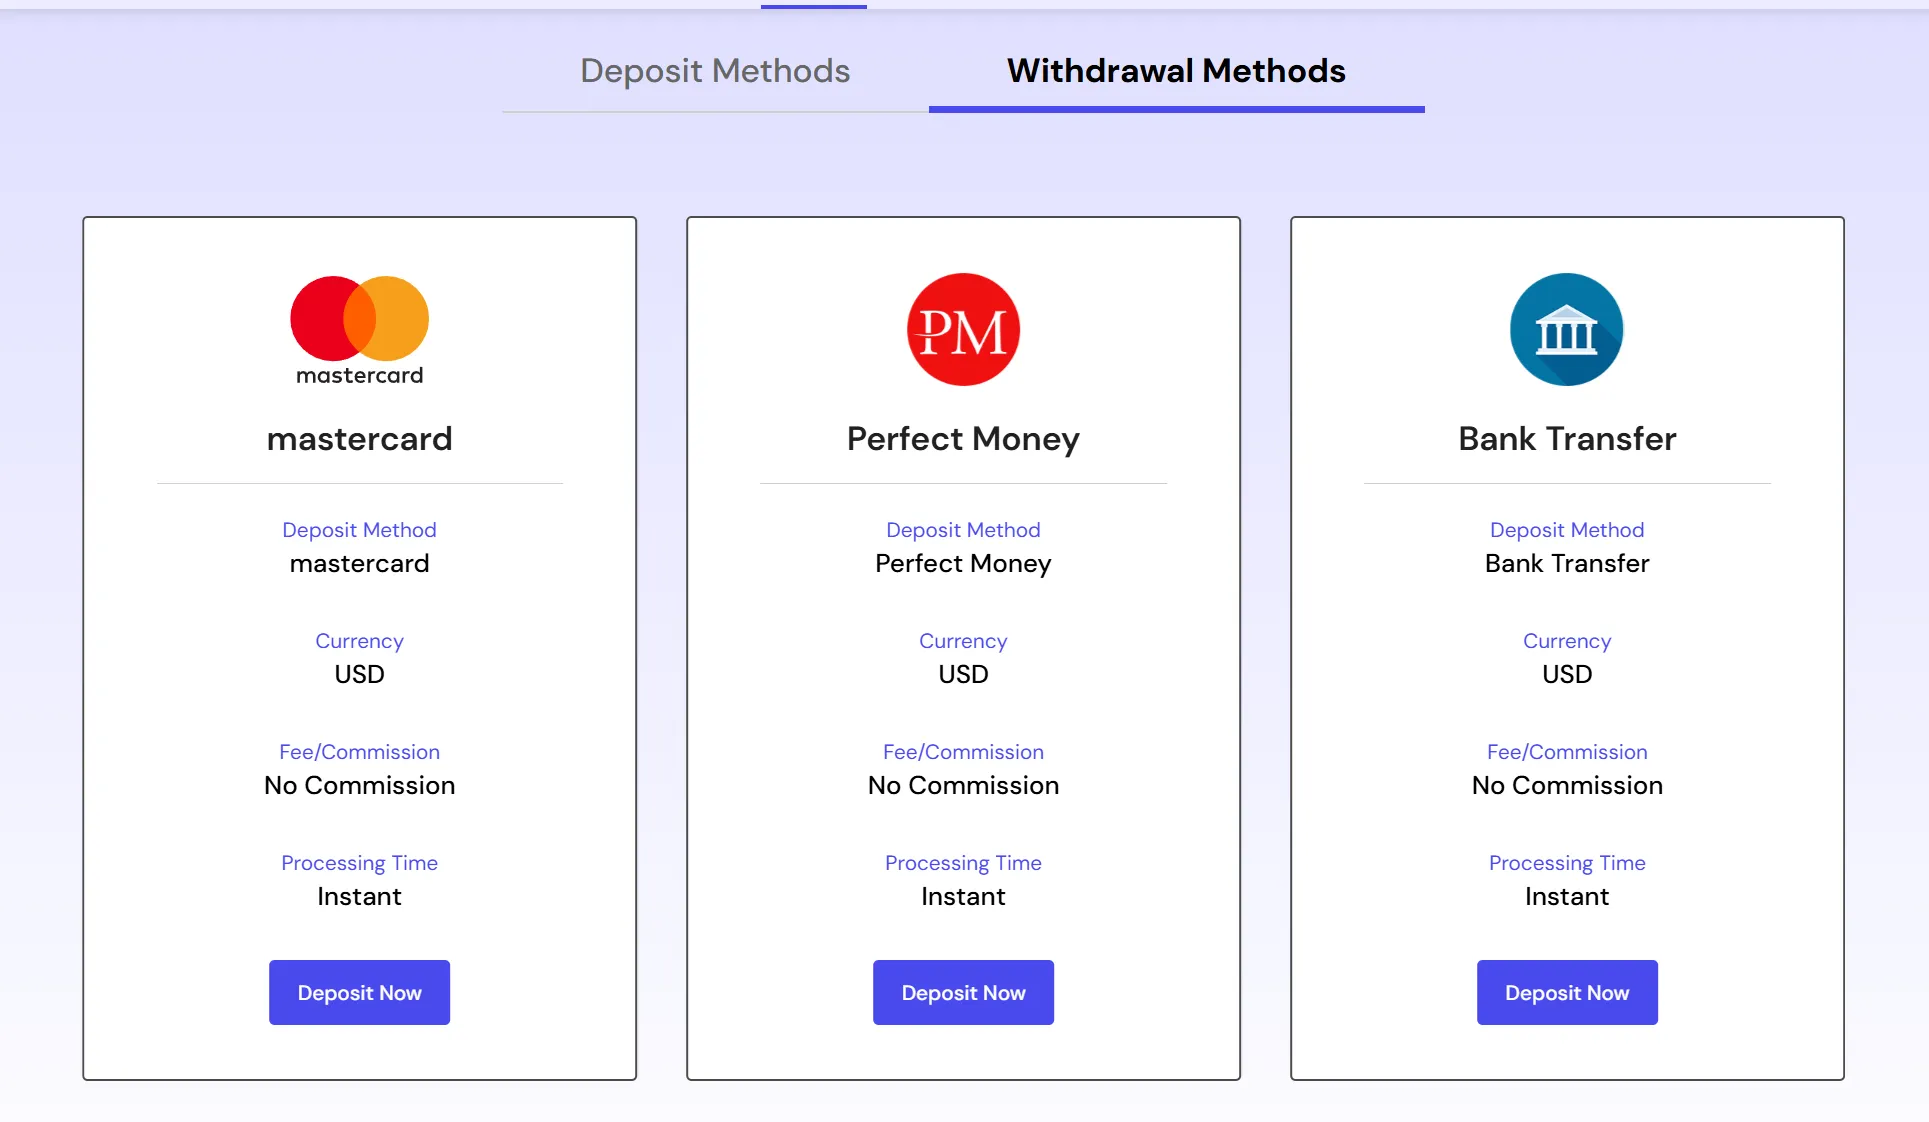Switch to the Deposit Methods tab
Image resolution: width=1929 pixels, height=1122 pixels.
[x=715, y=71]
